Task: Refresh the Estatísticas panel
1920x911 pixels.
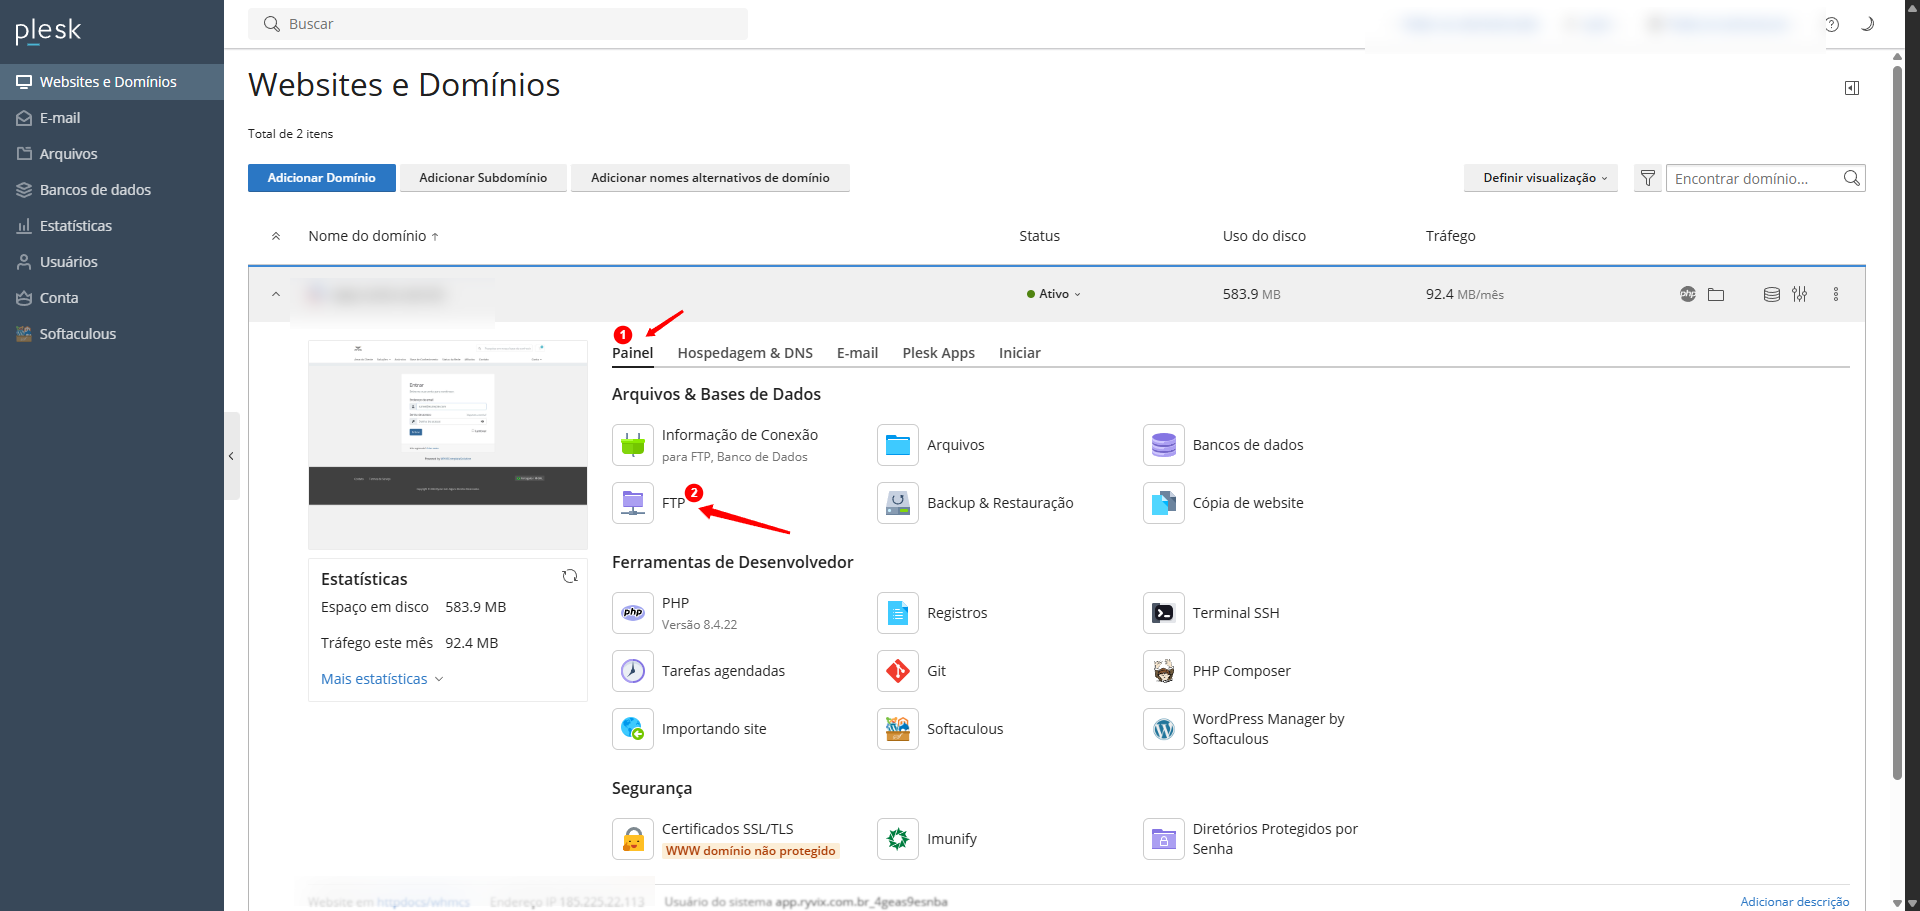Action: (570, 576)
